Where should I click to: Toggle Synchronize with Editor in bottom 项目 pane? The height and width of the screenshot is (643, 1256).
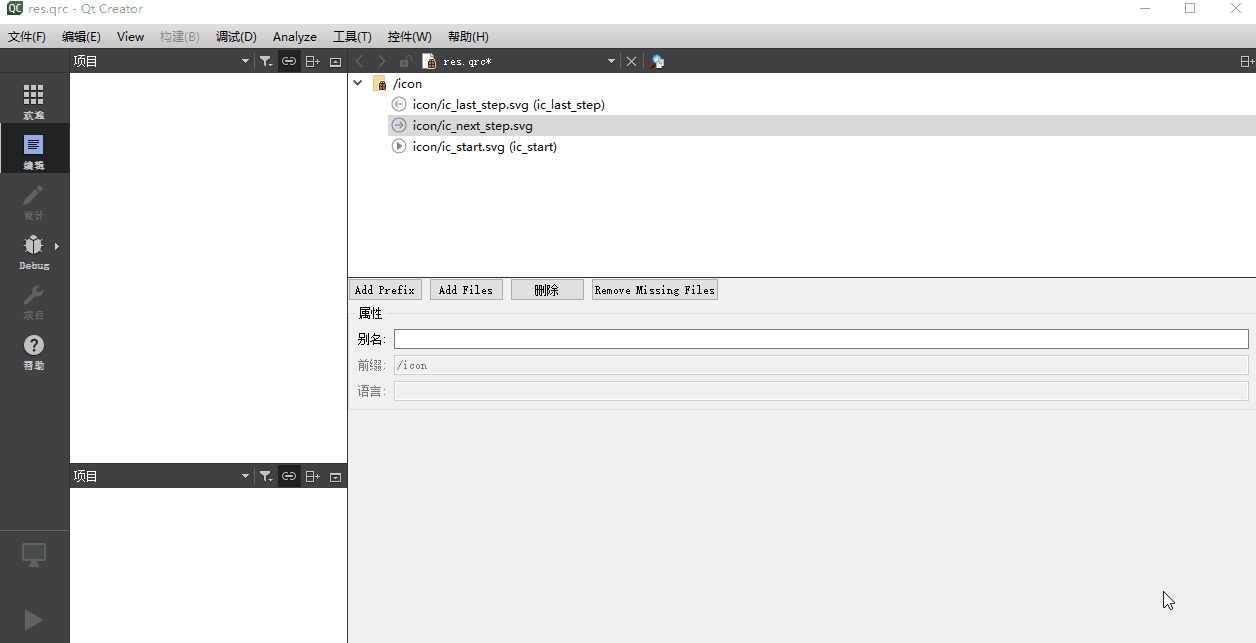[289, 477]
